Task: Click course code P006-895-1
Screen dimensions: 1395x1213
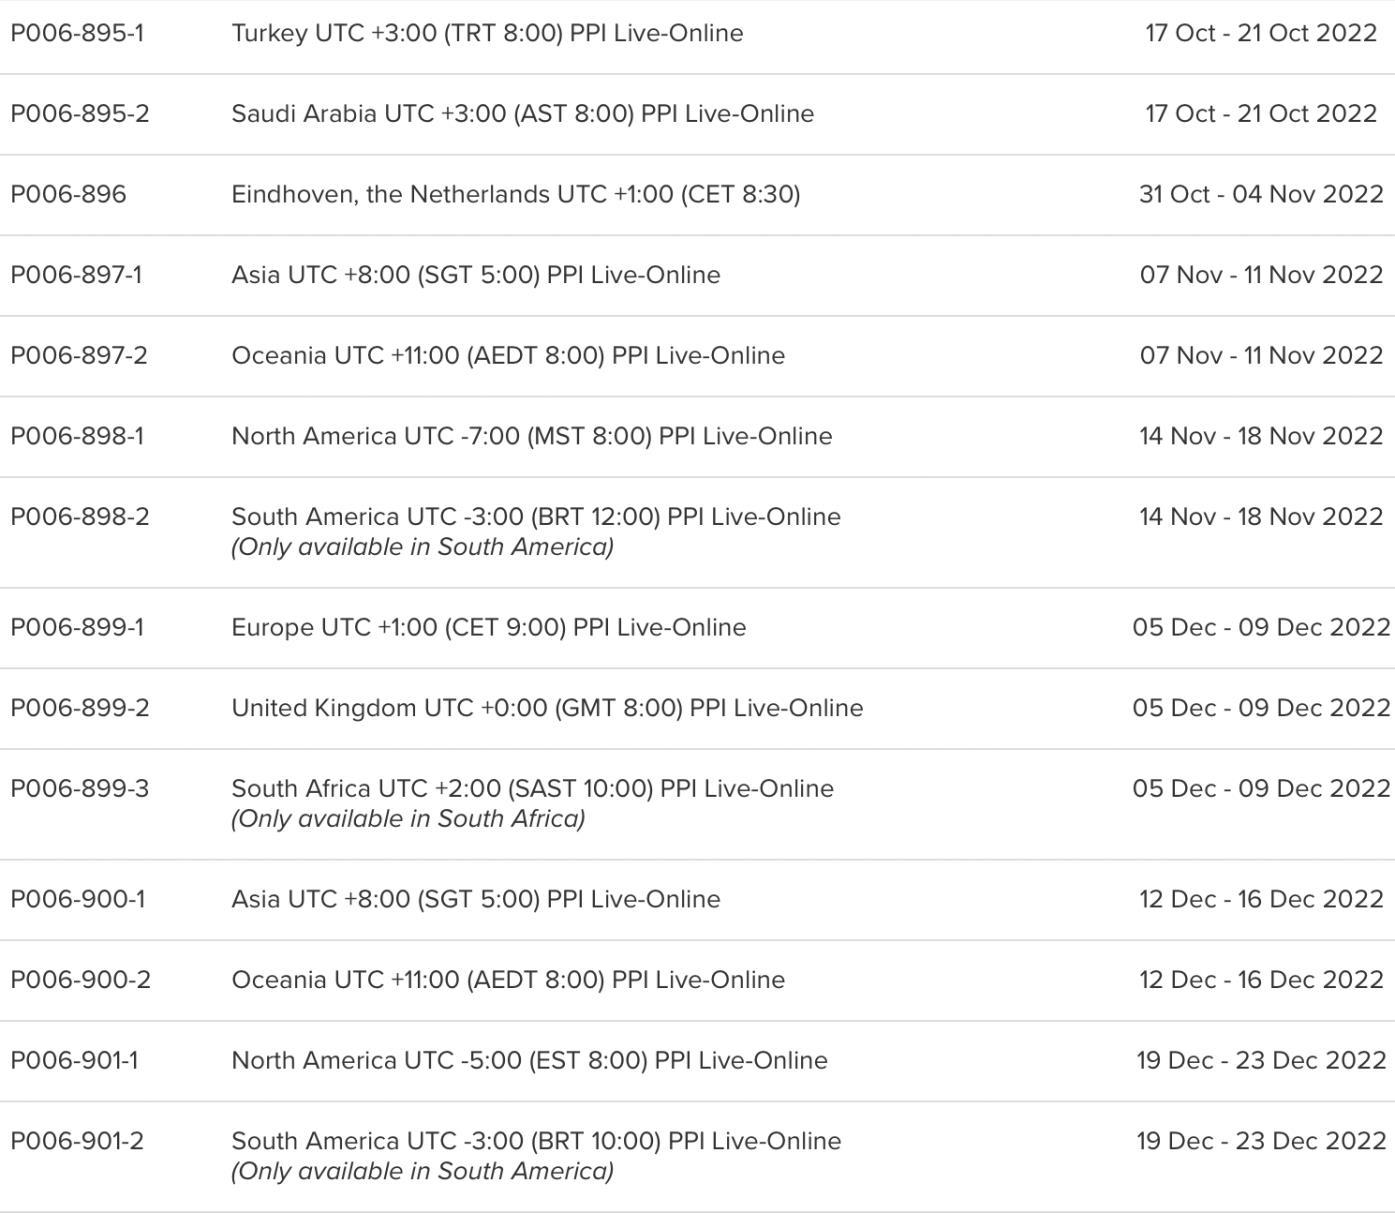Action: (x=77, y=33)
